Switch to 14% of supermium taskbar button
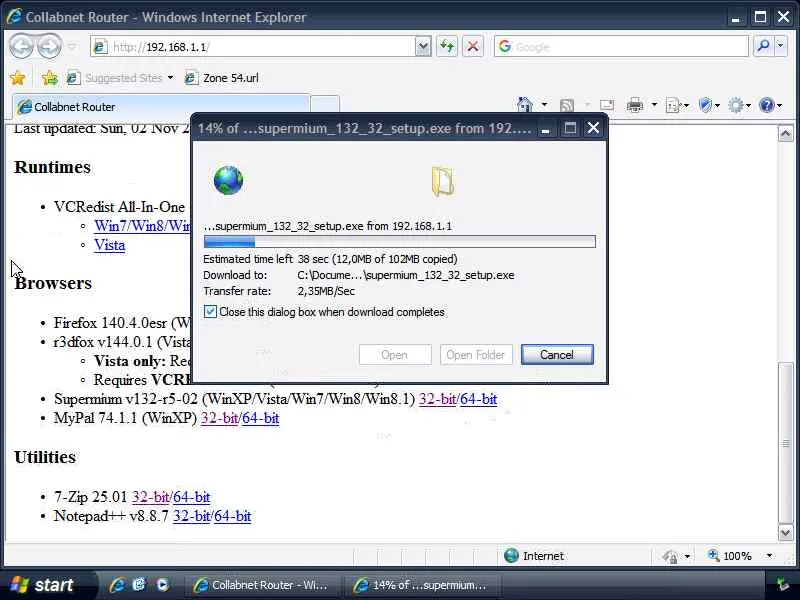The image size is (800, 600). pos(421,585)
